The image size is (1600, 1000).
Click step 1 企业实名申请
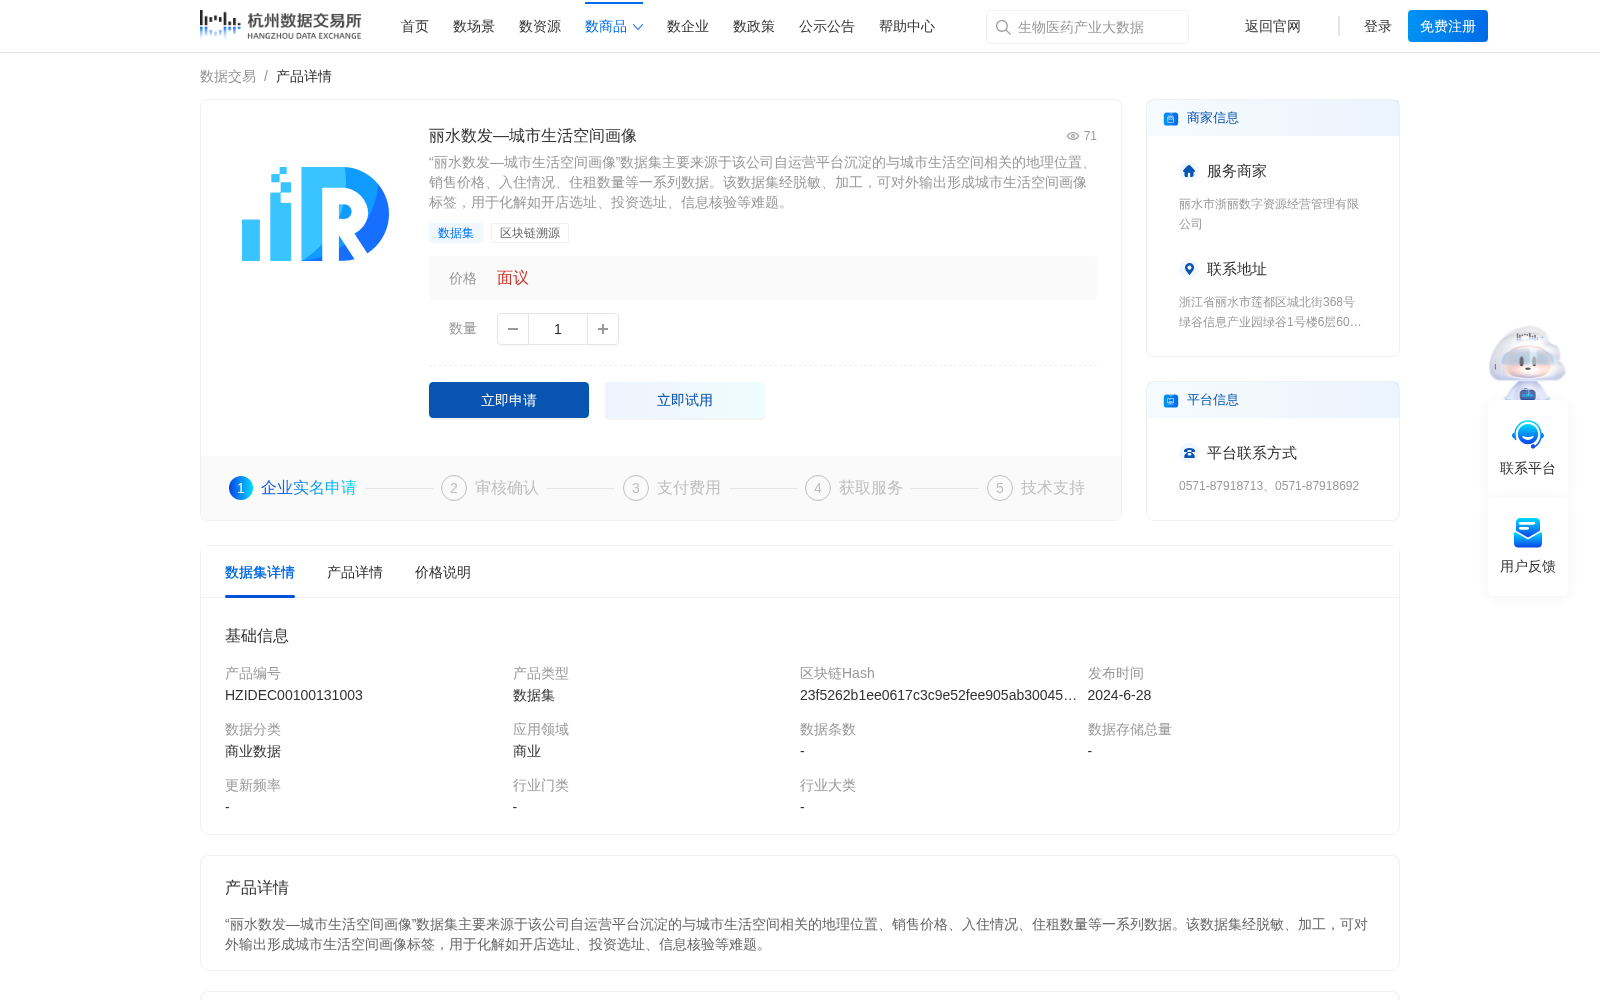(293, 488)
